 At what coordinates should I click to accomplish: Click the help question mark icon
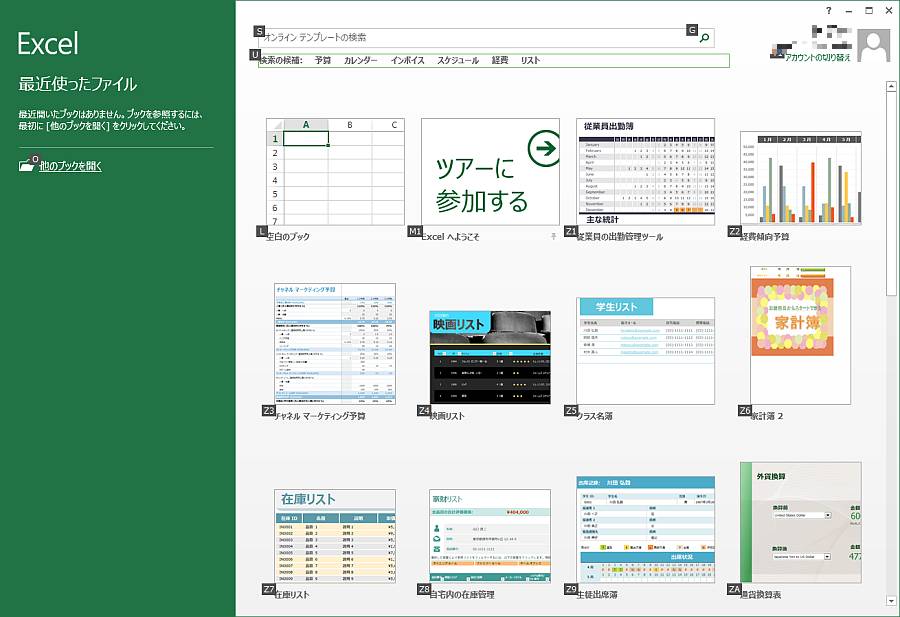828,10
